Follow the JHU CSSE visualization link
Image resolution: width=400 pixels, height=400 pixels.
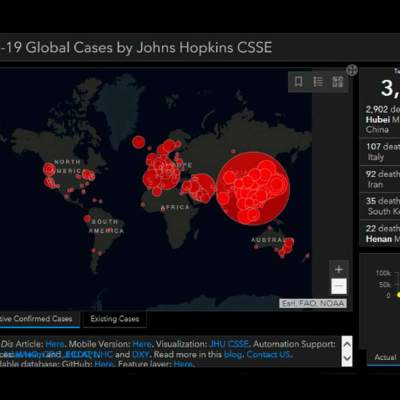(229, 344)
